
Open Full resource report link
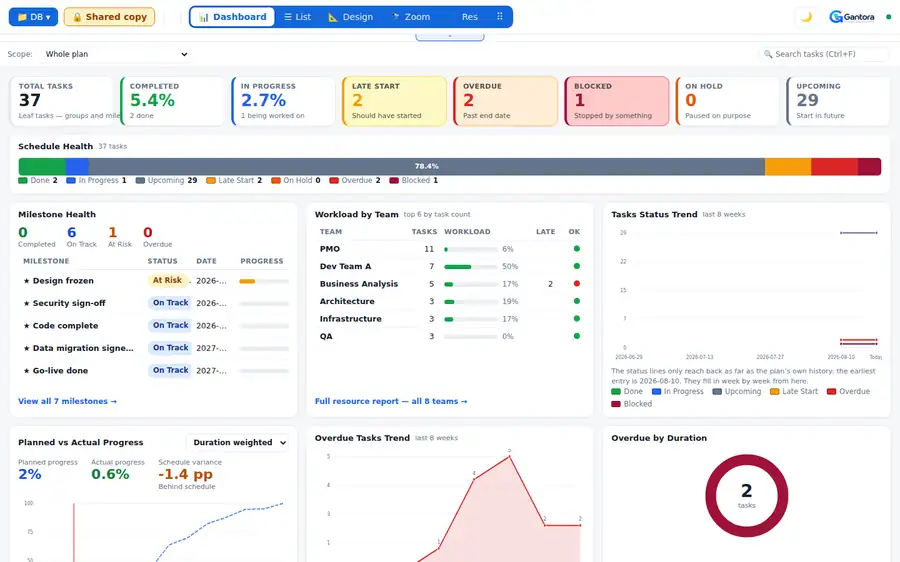click(x=391, y=401)
